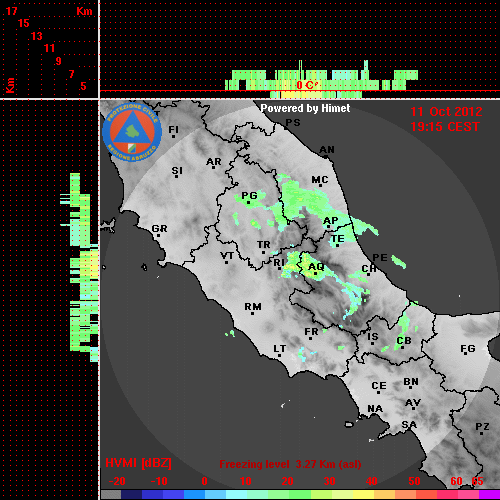Click the '-20' value on dBZ scale
The width and height of the screenshot is (500, 500).
coord(117,481)
